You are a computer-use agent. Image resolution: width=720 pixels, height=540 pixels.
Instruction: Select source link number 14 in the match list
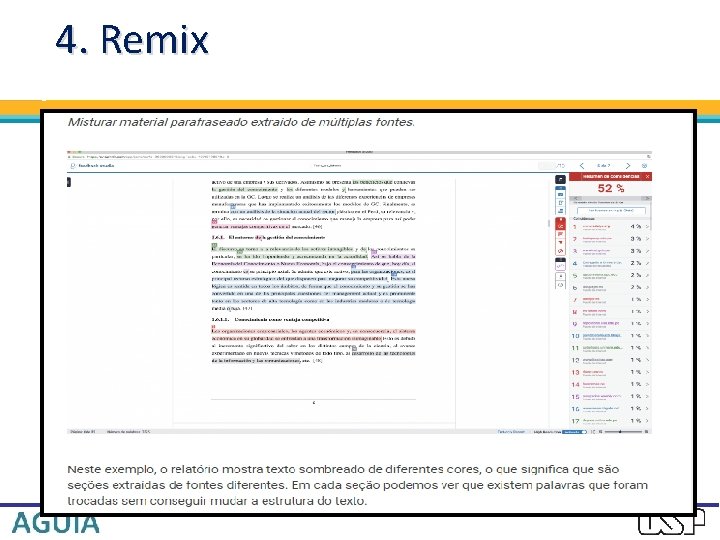[x=594, y=383]
